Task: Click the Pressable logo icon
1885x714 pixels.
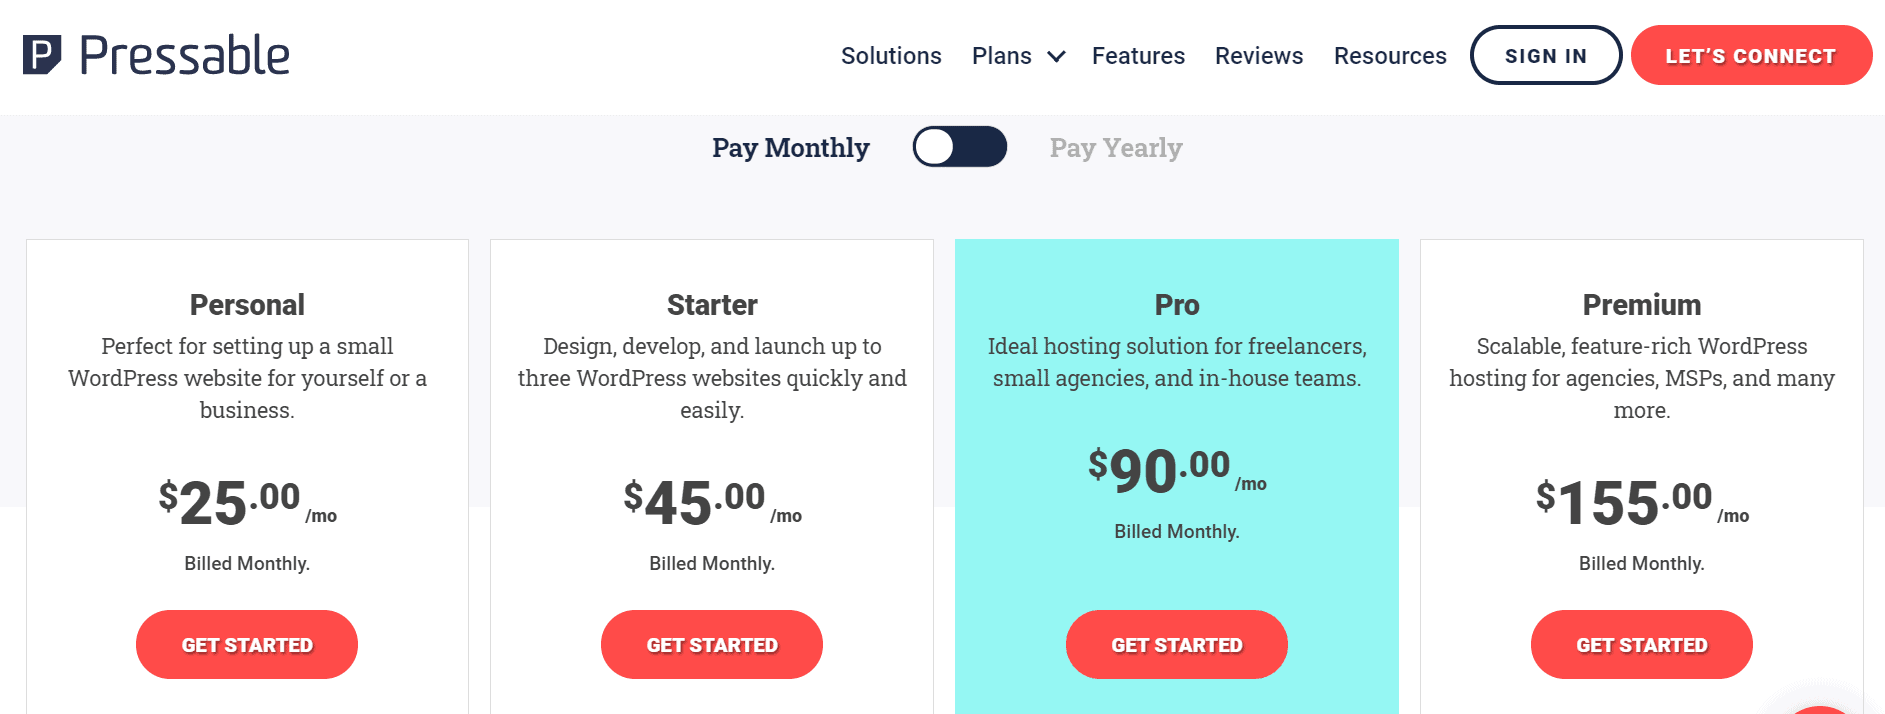Action: pos(42,55)
